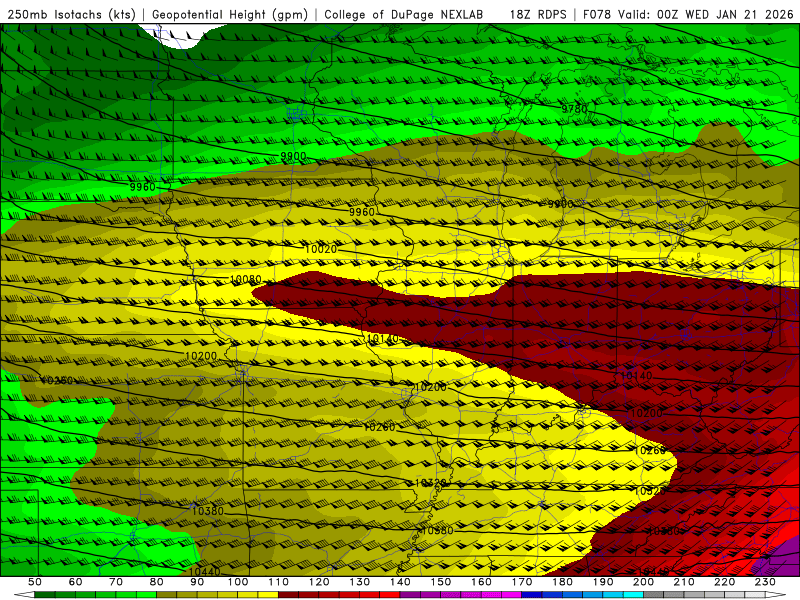Click the '18Z RDPS' model run label
This screenshot has height=600, width=800.
(x=538, y=14)
